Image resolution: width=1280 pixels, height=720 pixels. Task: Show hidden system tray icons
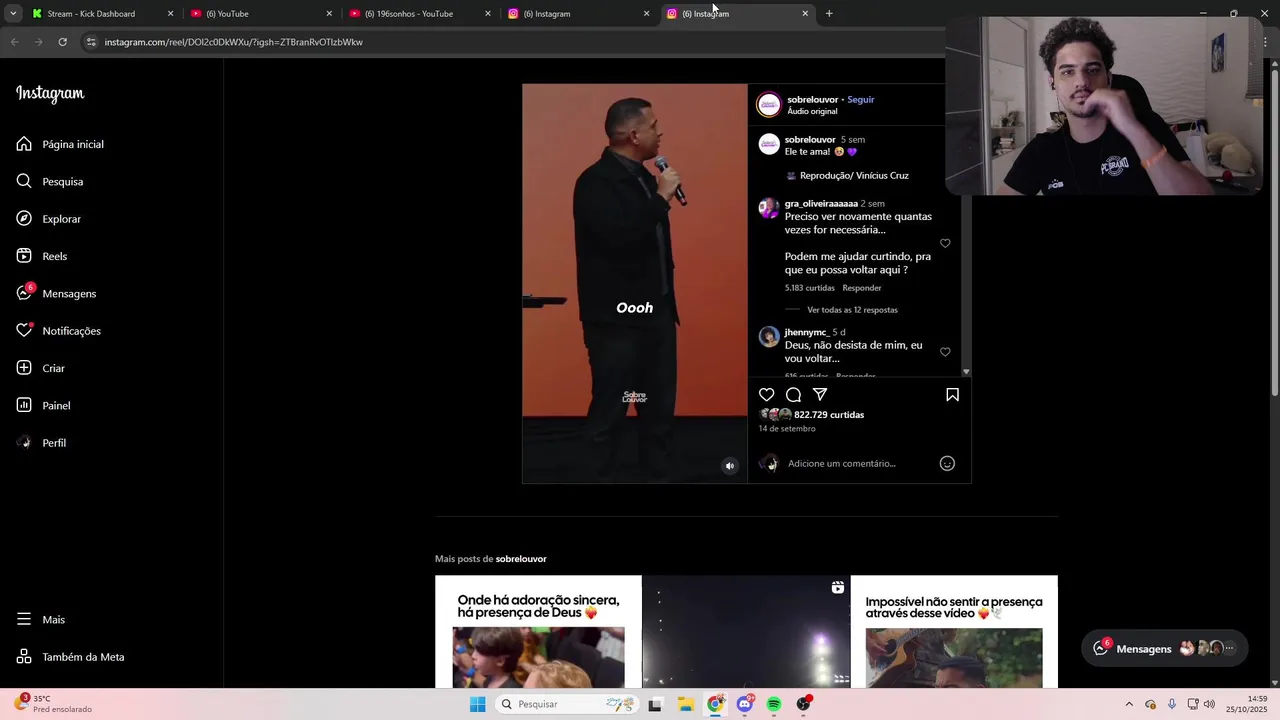(1129, 704)
